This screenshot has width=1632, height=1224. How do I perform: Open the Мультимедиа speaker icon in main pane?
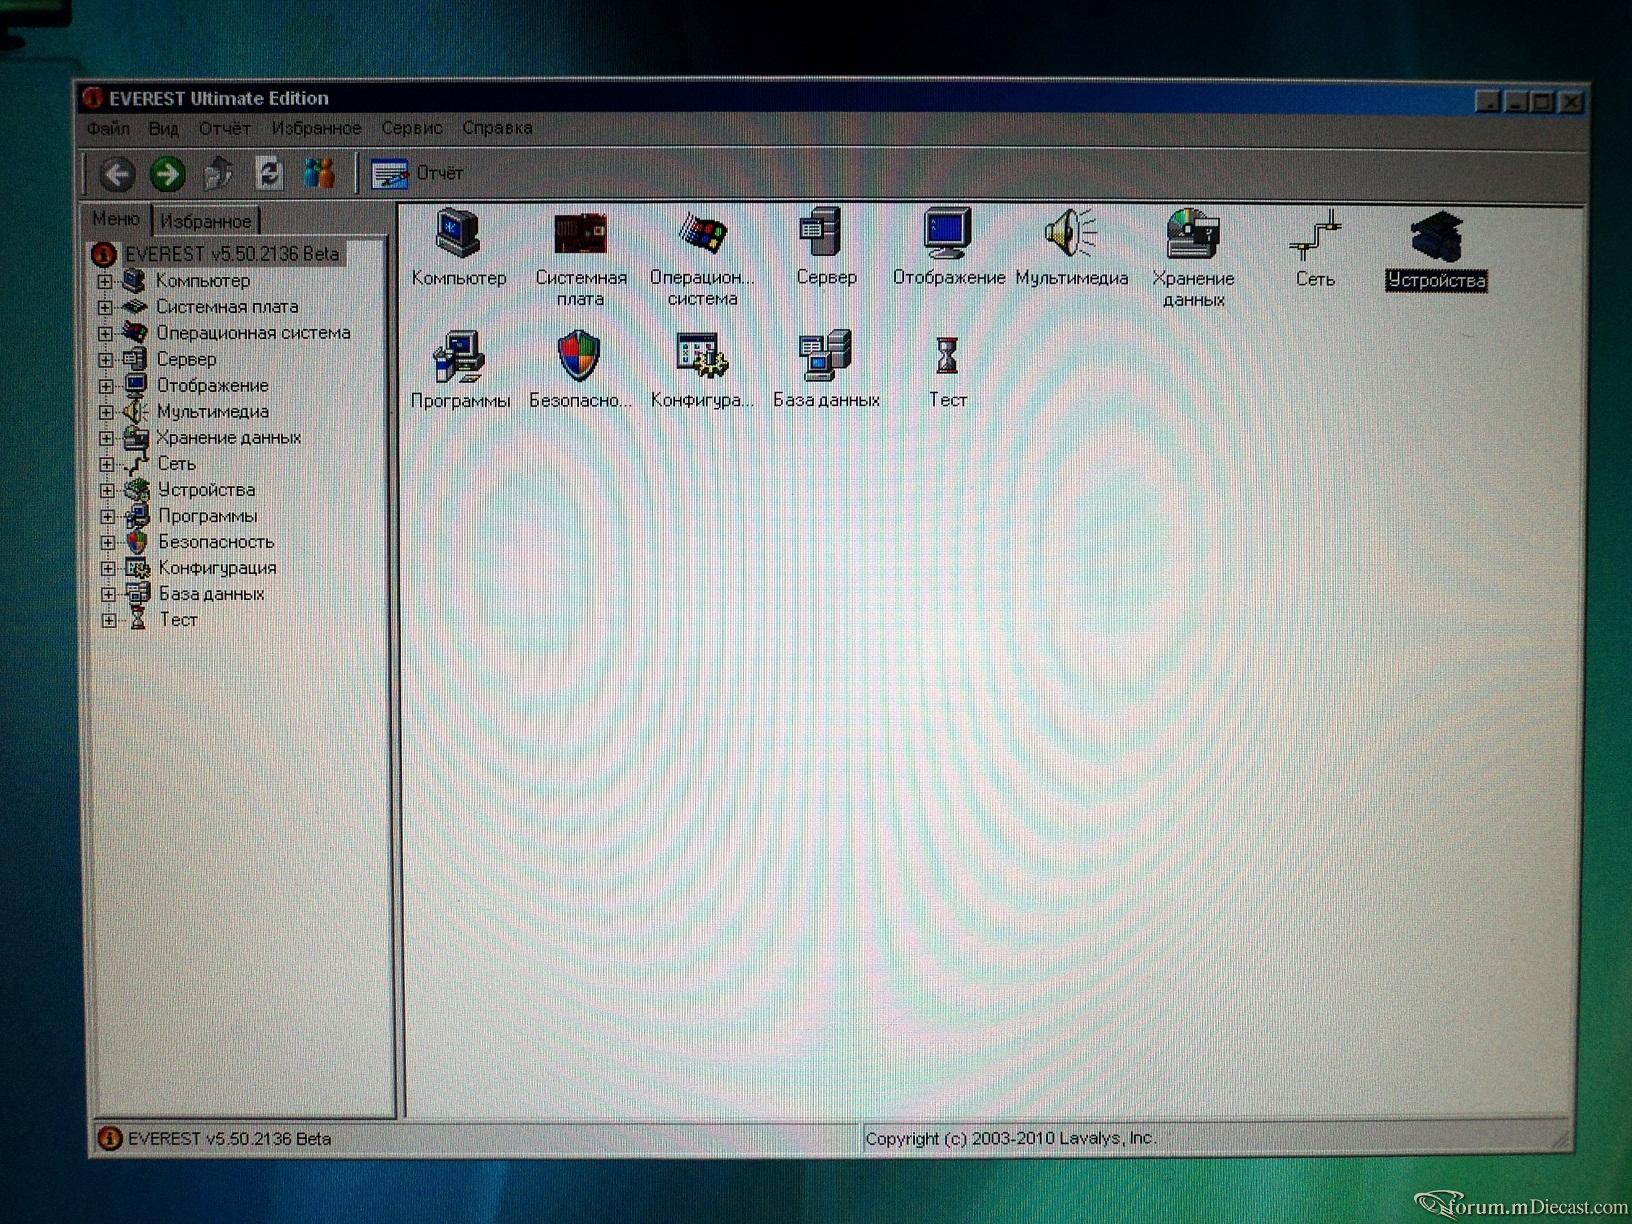coord(1071,248)
